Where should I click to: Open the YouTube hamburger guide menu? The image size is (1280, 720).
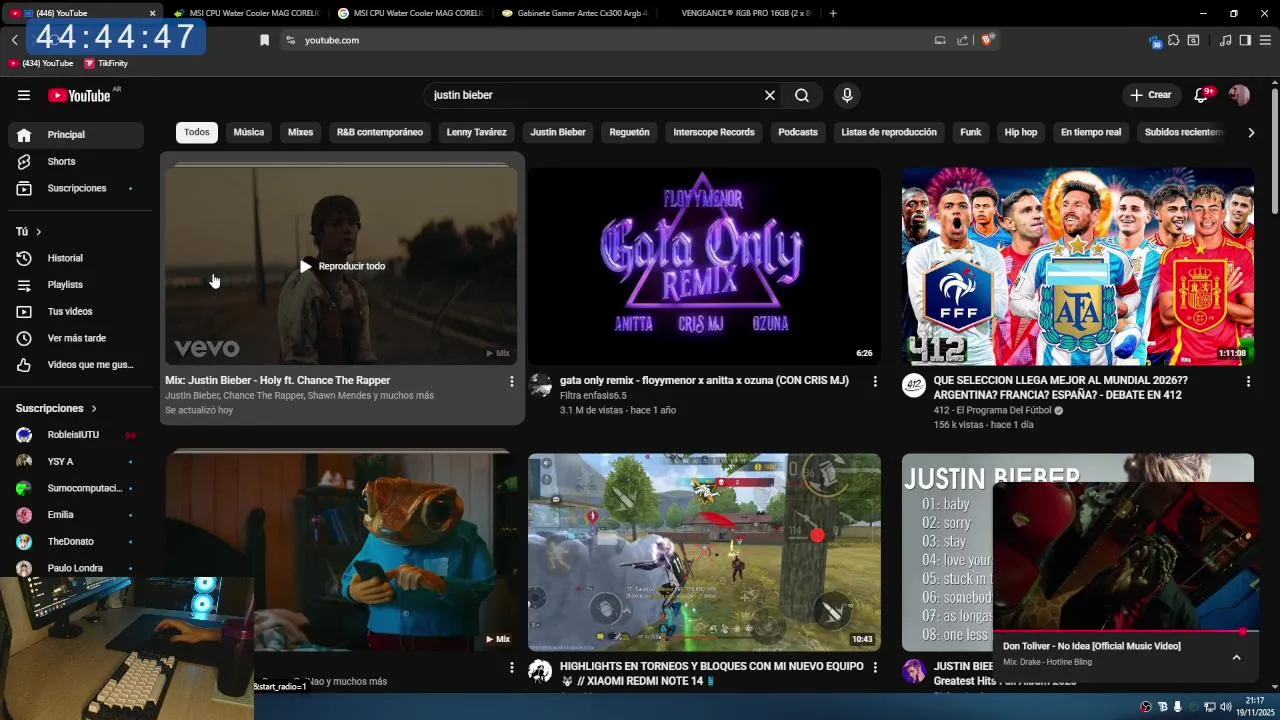tap(24, 95)
